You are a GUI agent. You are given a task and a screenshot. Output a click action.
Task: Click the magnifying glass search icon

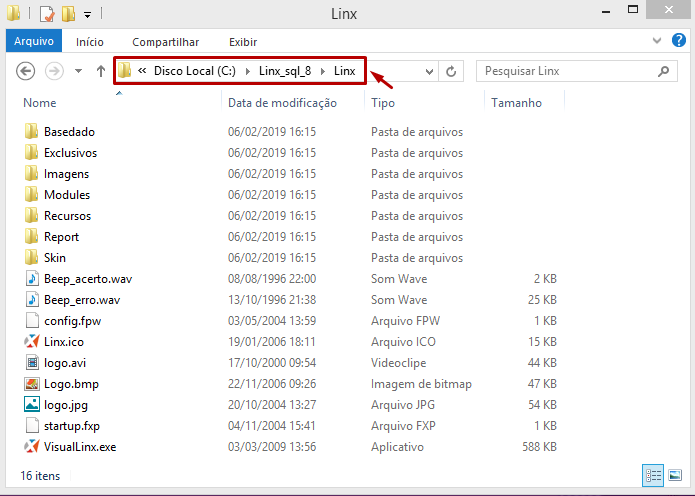664,71
